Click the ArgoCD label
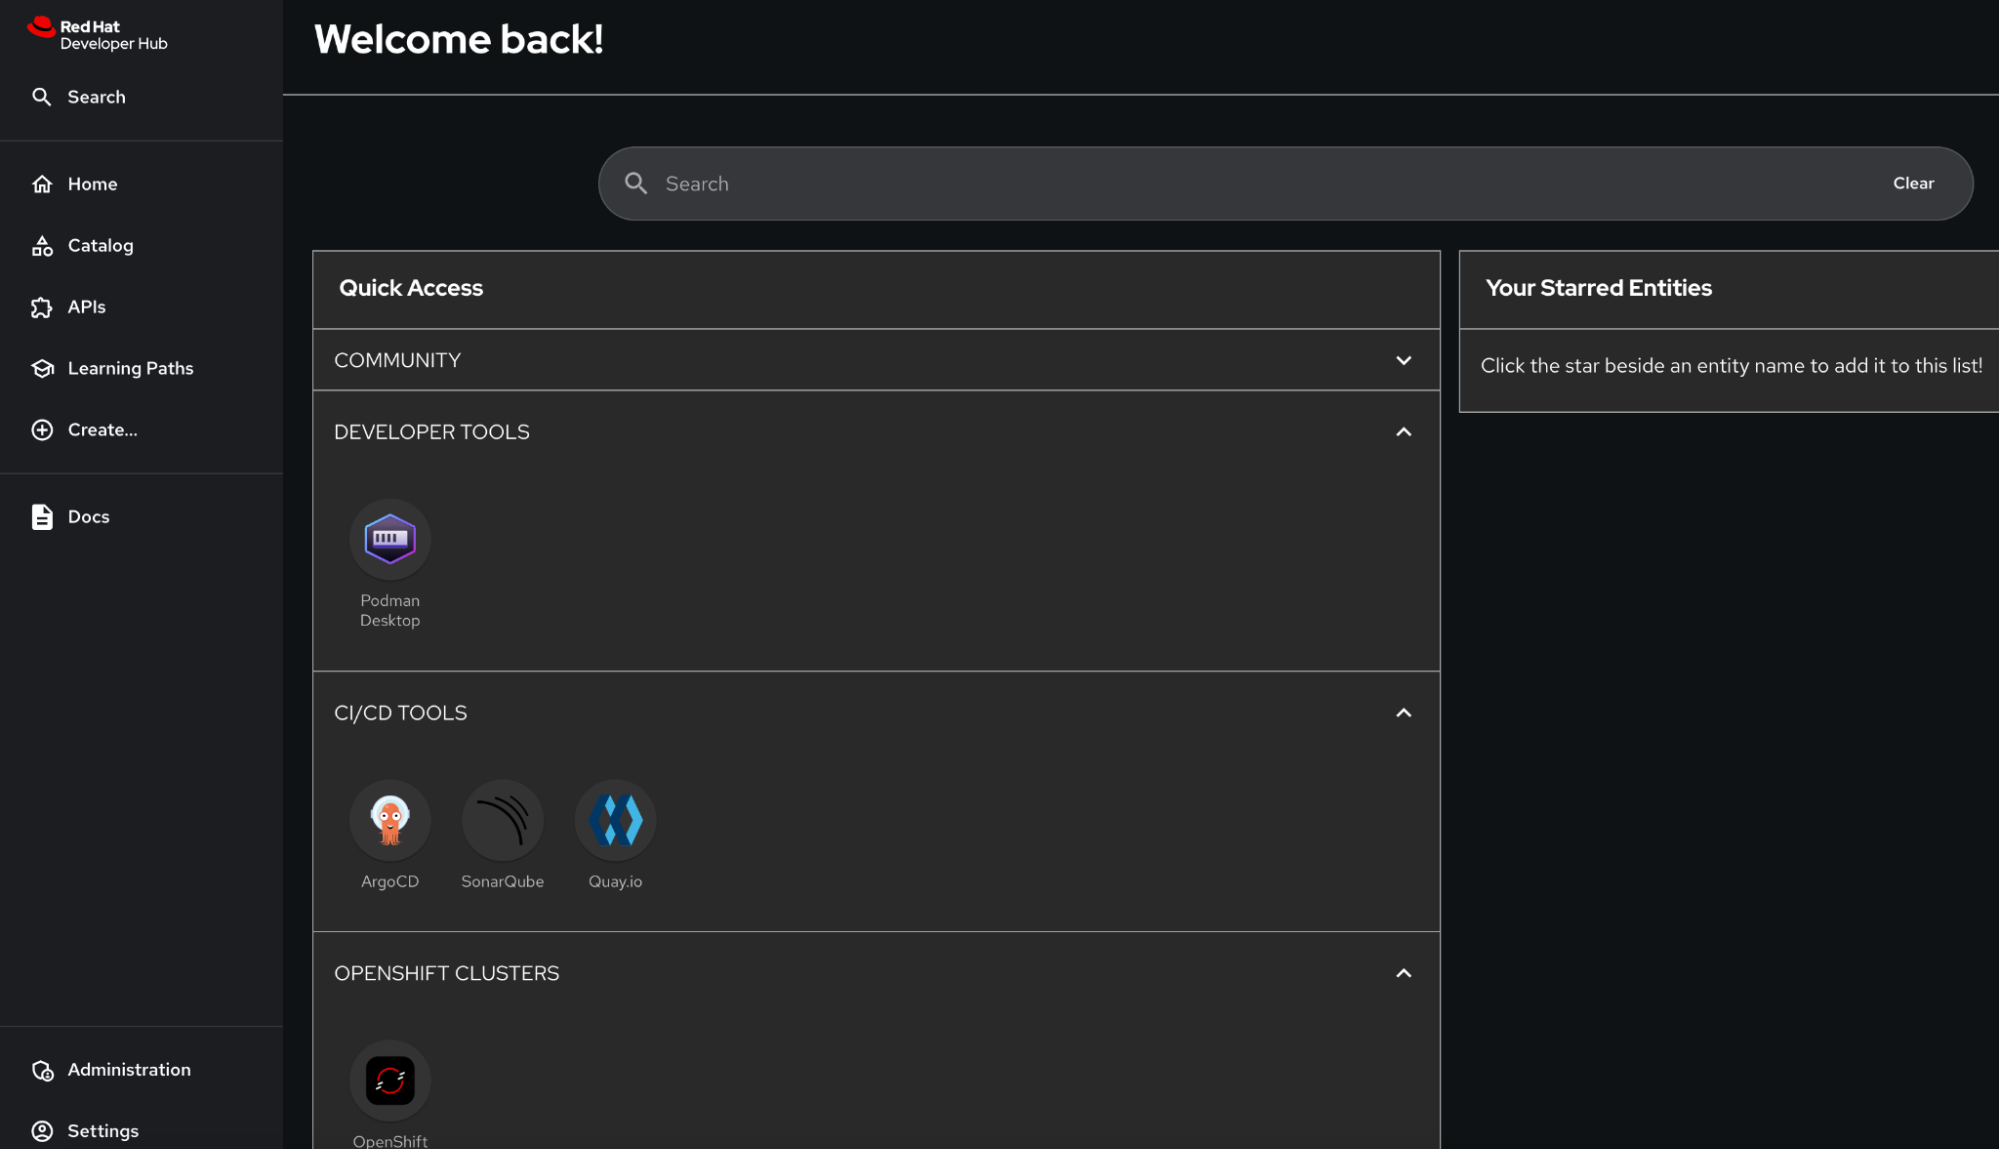Screen dimensions: 1999x1149 coord(390,882)
